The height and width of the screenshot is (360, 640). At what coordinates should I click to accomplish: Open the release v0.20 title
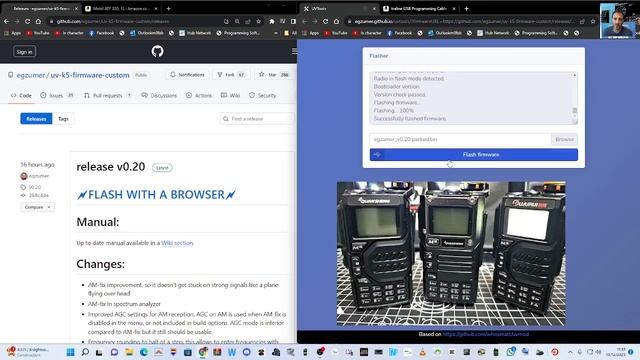111,167
